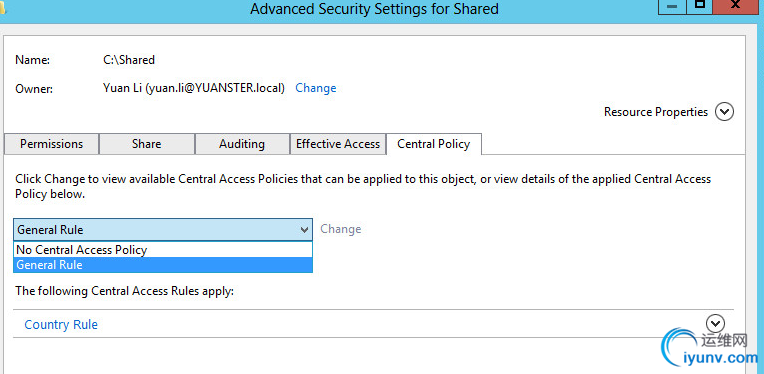Viewport: 764px width, 374px height.
Task: Open the Share tab
Action: tap(147, 144)
